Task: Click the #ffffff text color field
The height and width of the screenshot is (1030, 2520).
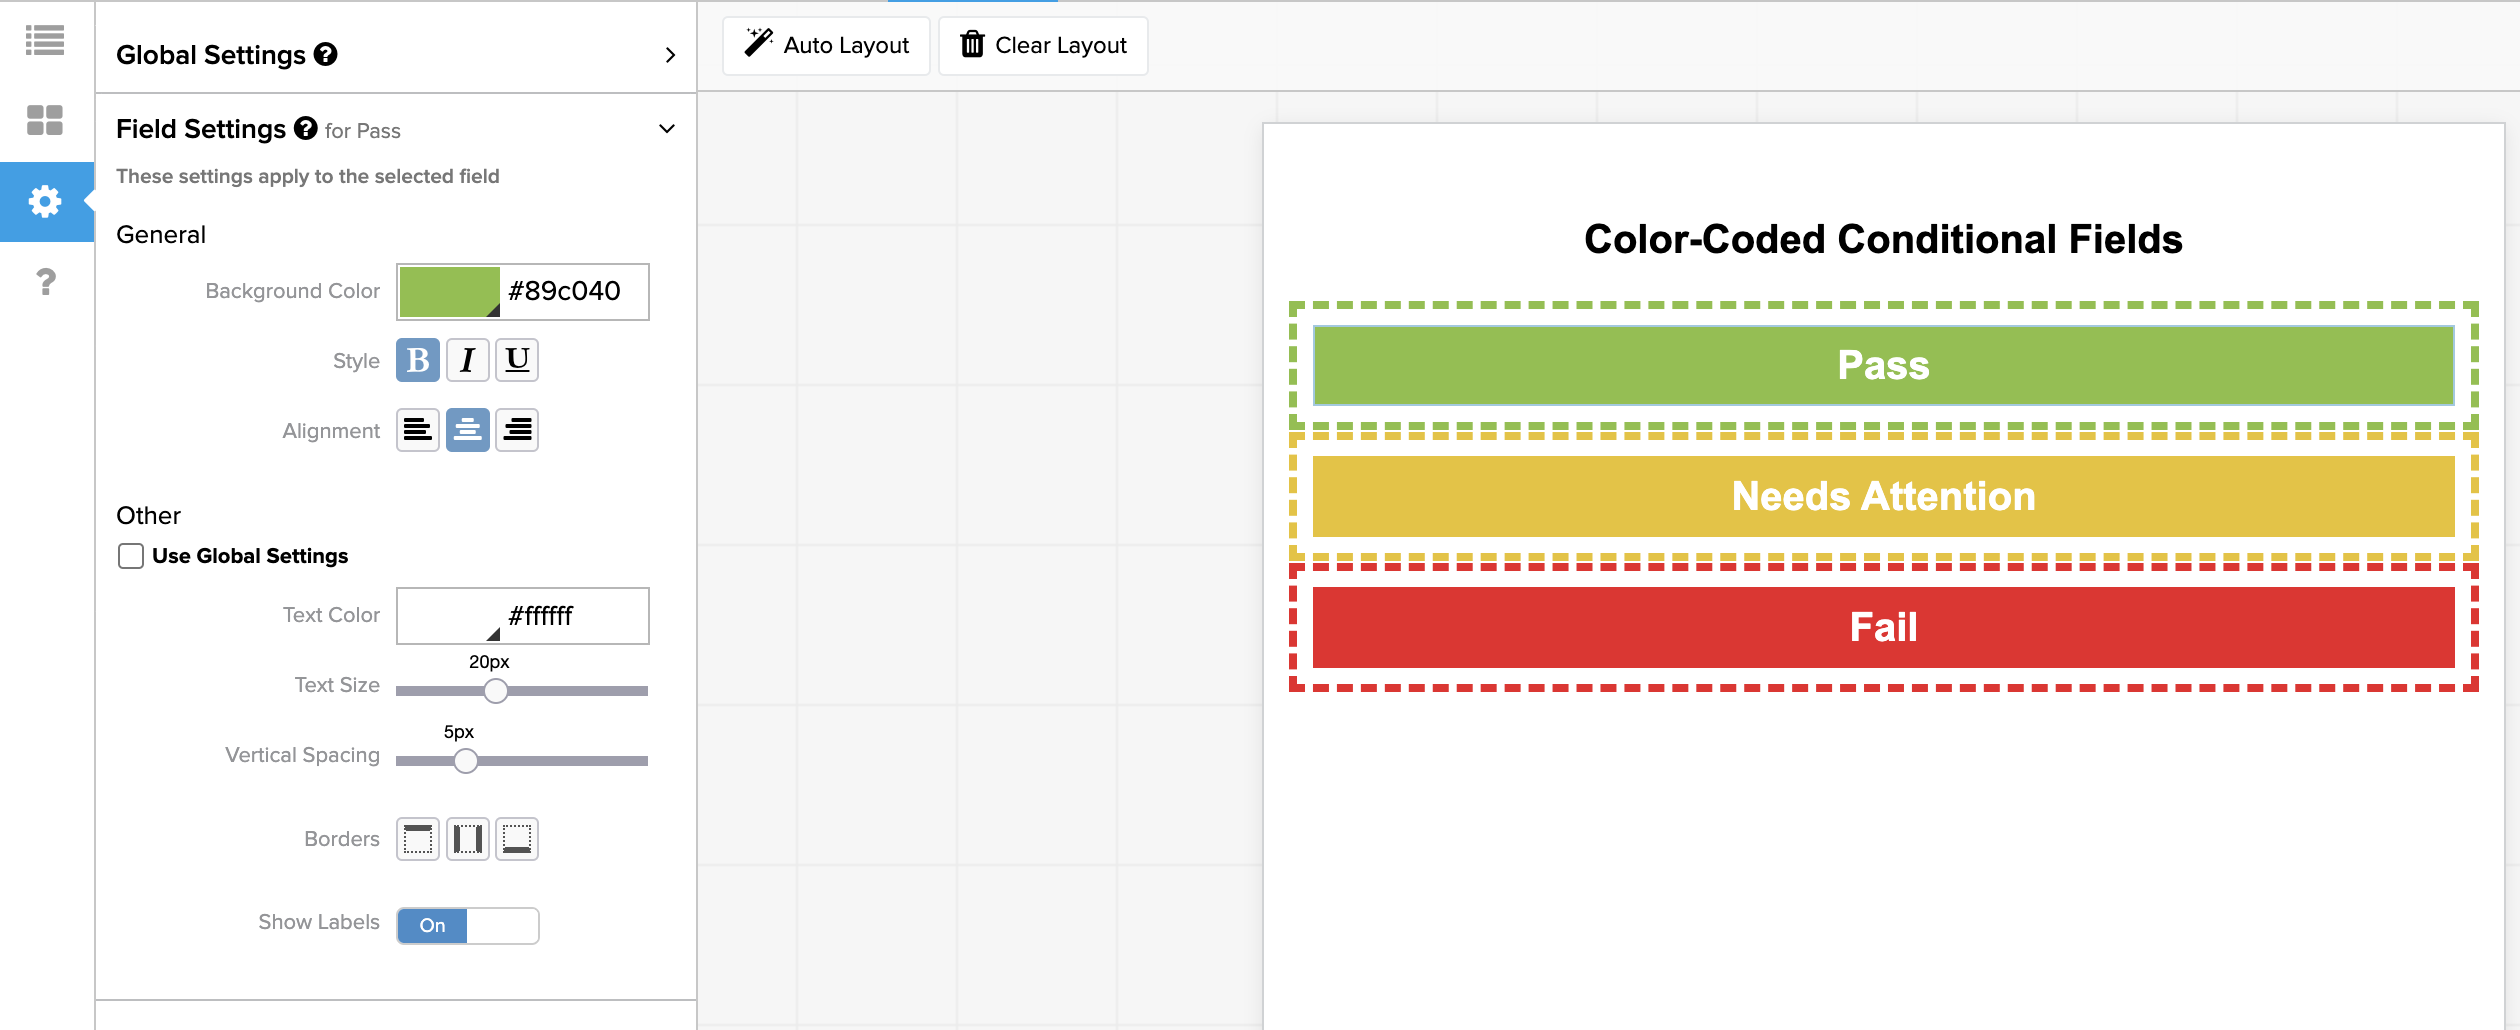Action: [573, 616]
